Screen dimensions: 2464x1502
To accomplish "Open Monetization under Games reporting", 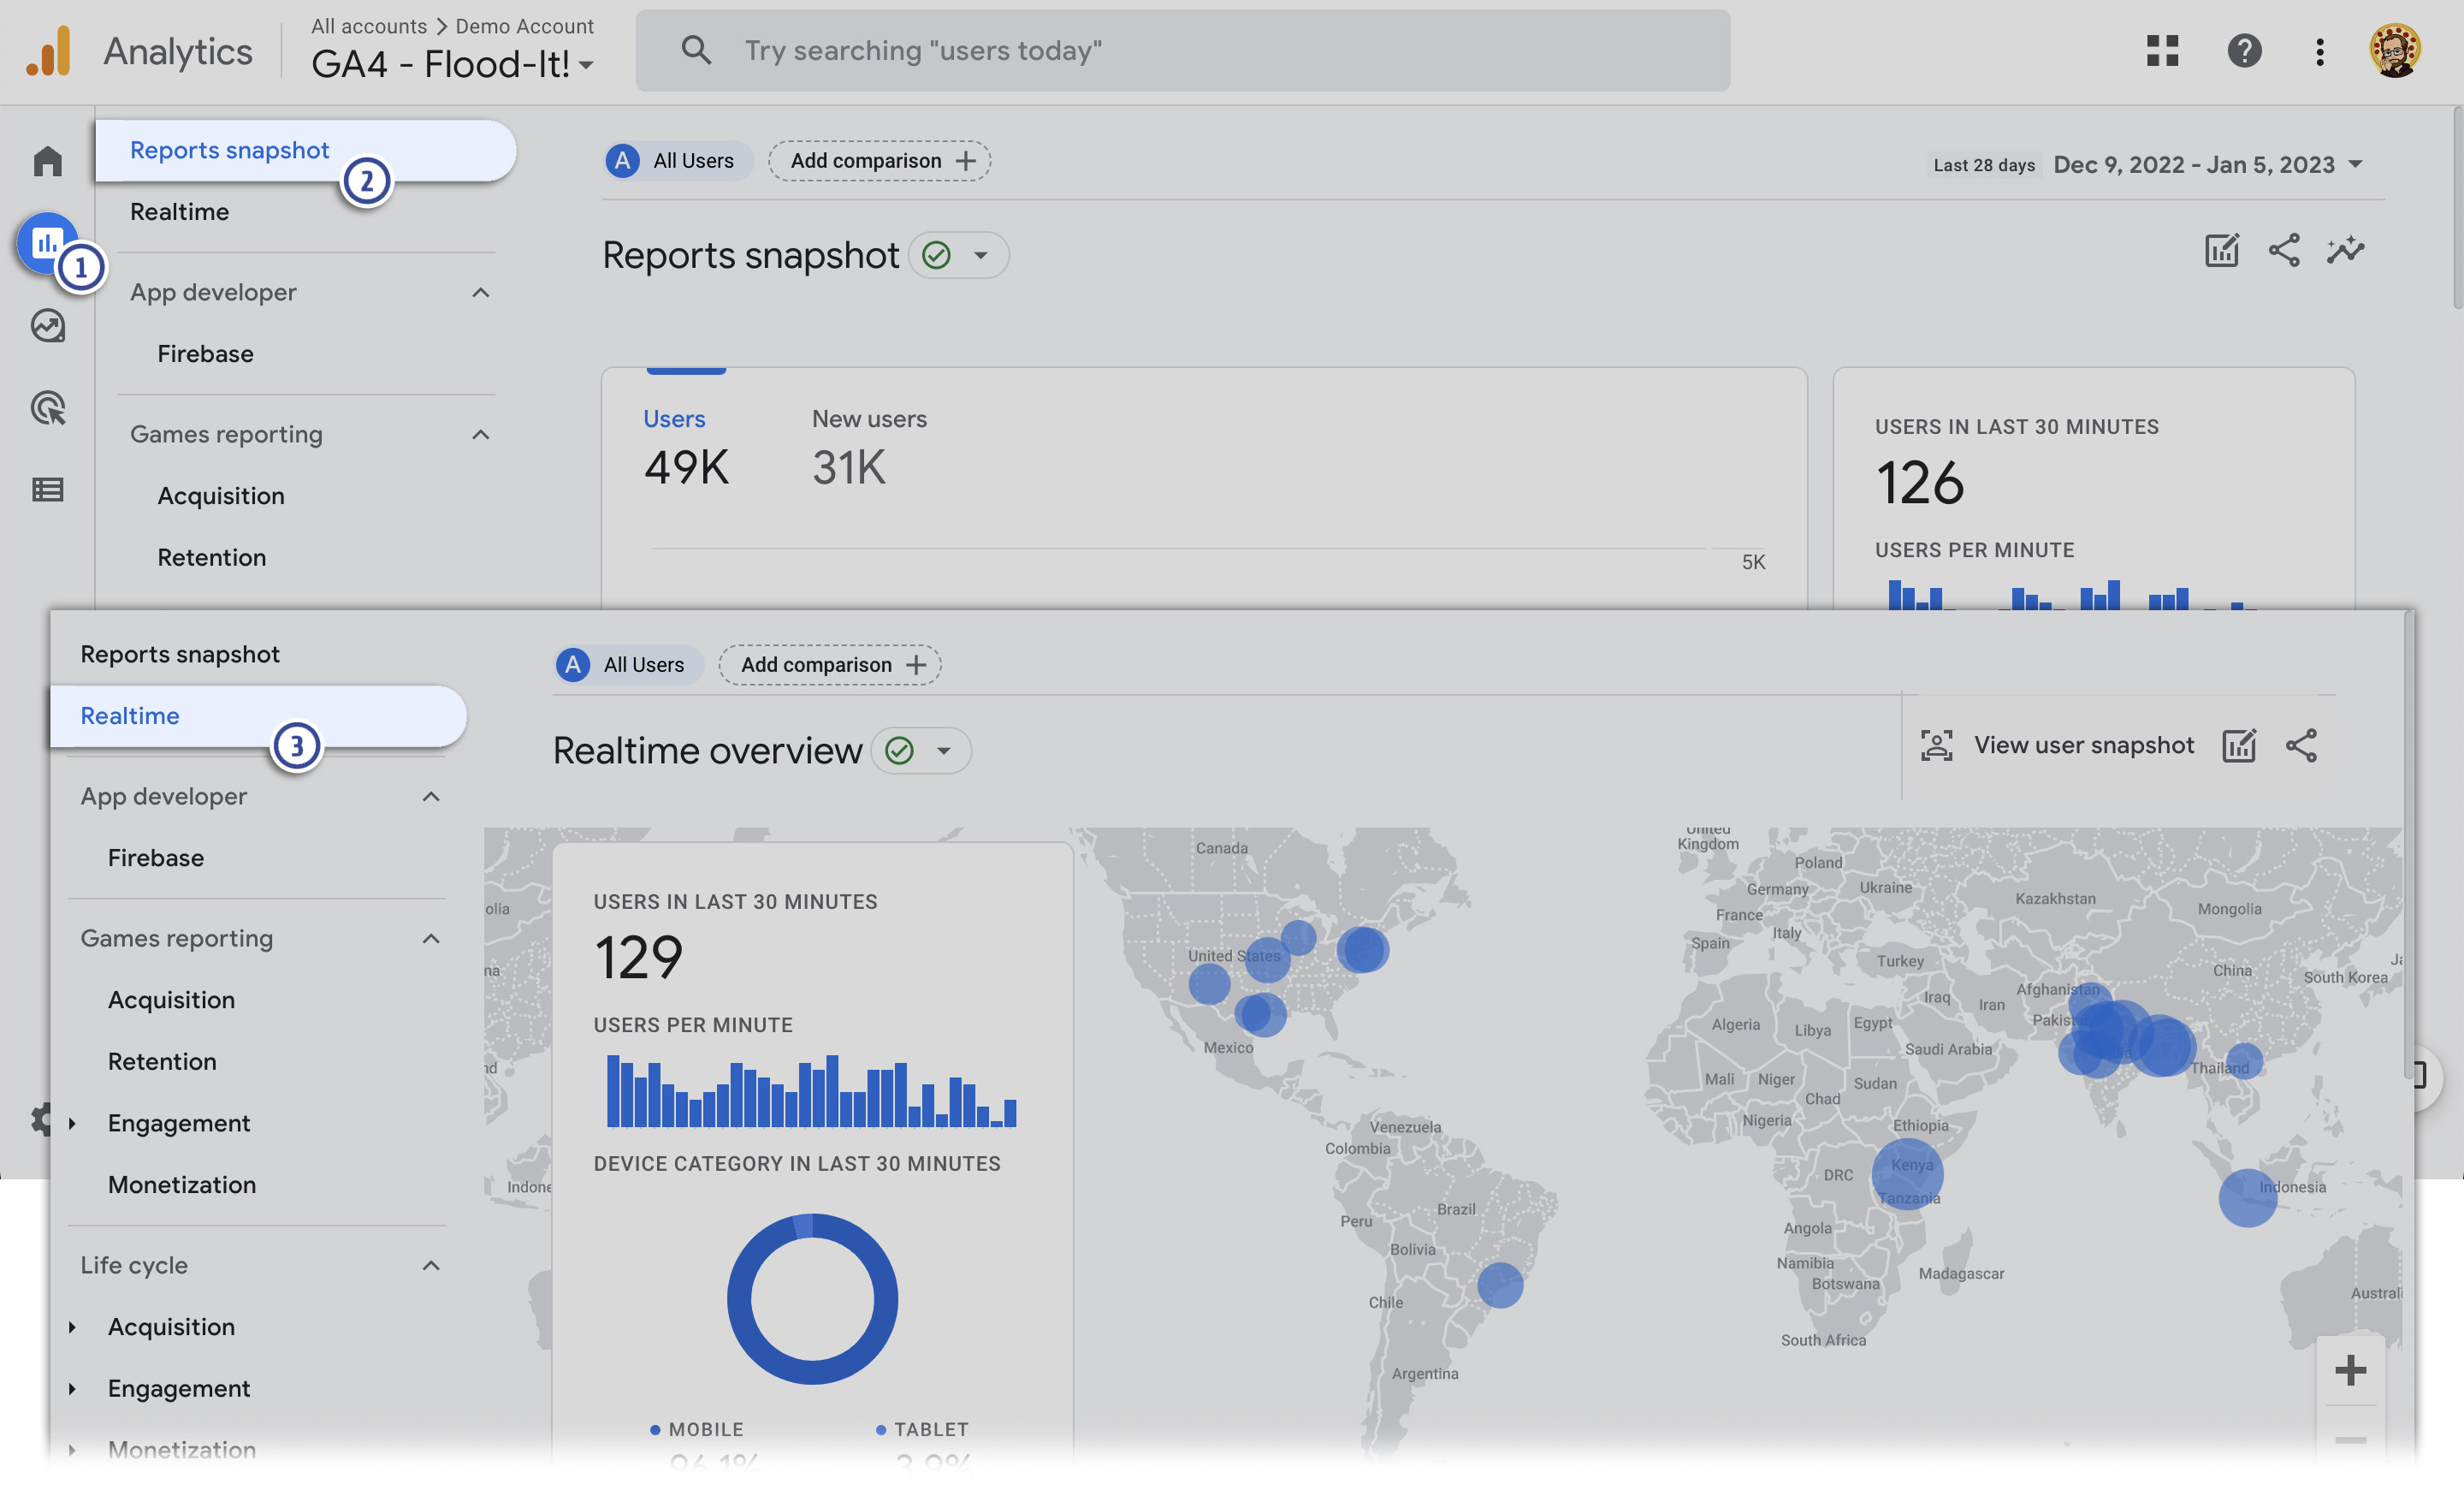I will [x=181, y=1185].
